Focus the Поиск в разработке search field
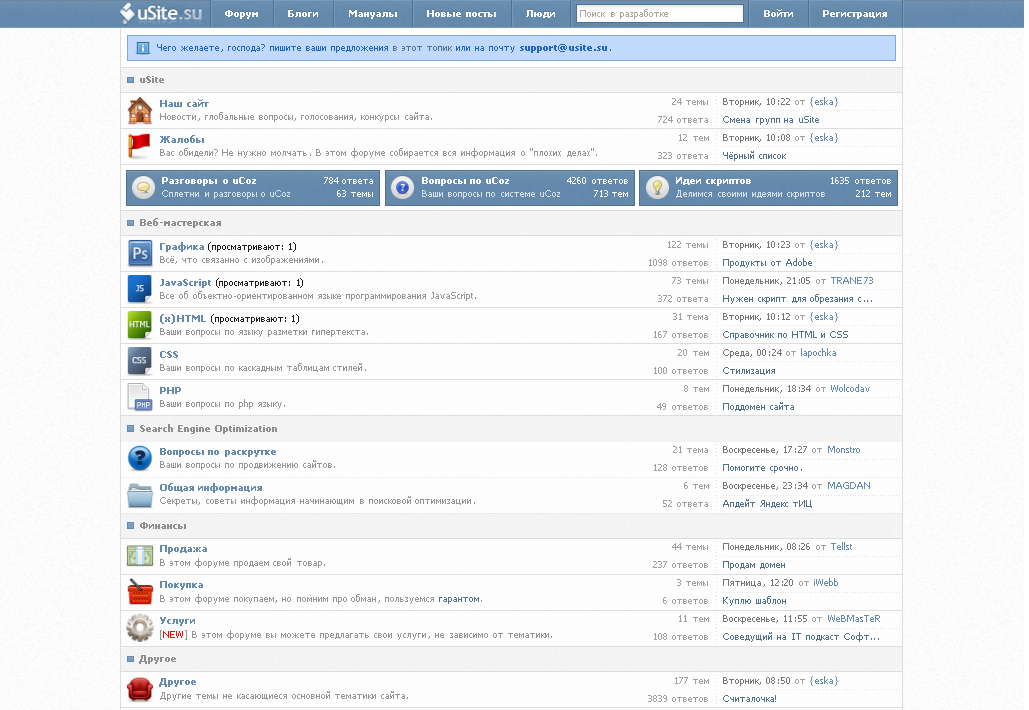Image resolution: width=1029 pixels, height=710 pixels. pos(659,14)
